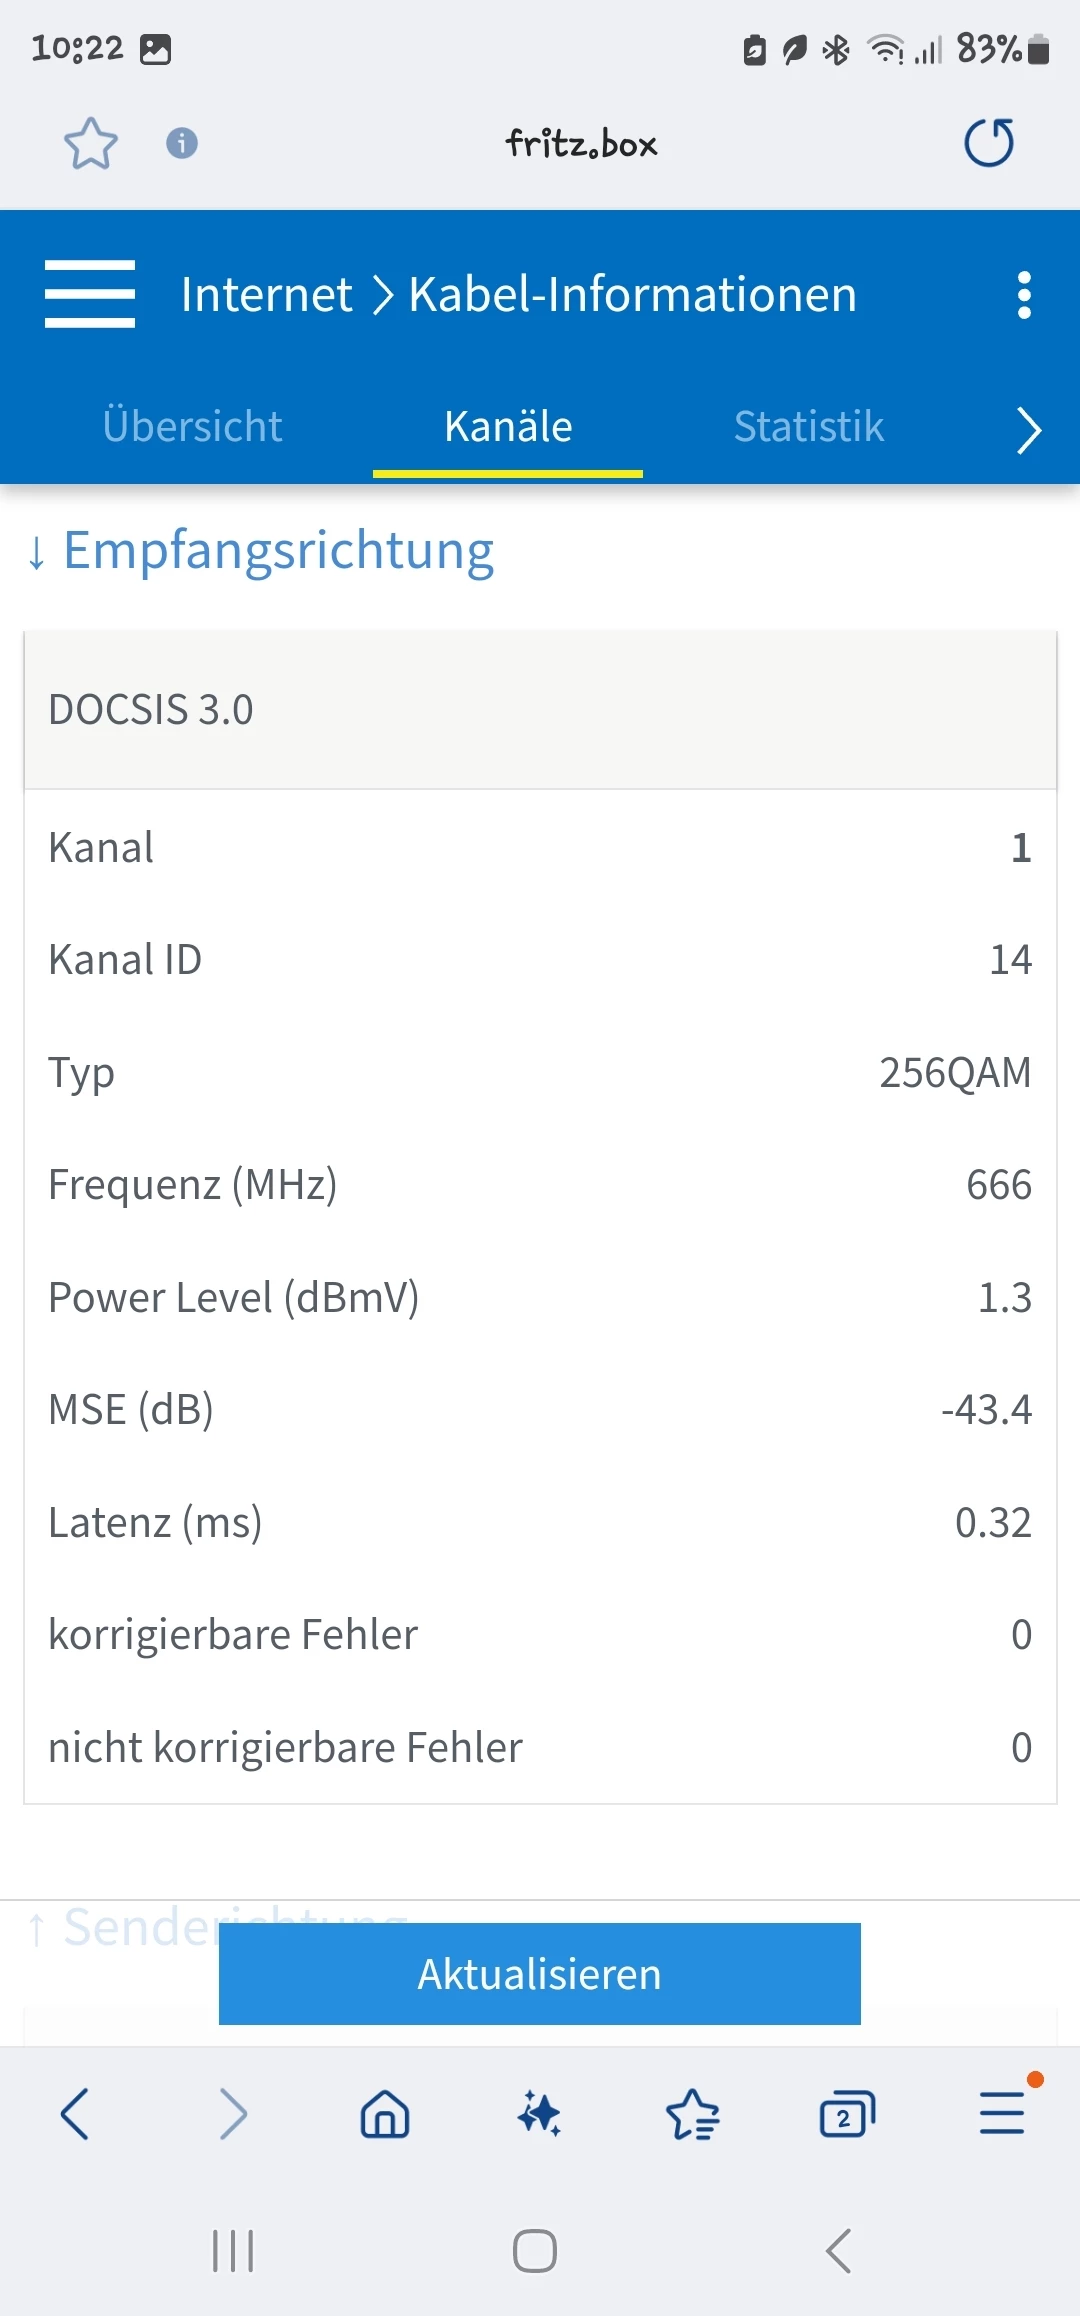Open three-dot options menu

click(1023, 295)
